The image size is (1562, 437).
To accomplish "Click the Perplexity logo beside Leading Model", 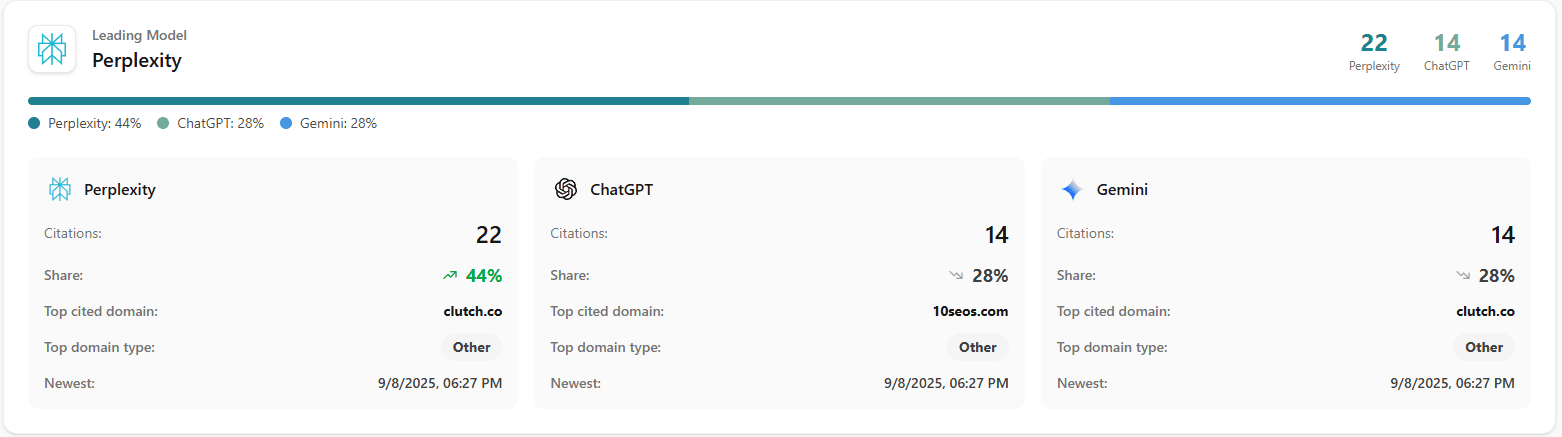I will [52, 49].
